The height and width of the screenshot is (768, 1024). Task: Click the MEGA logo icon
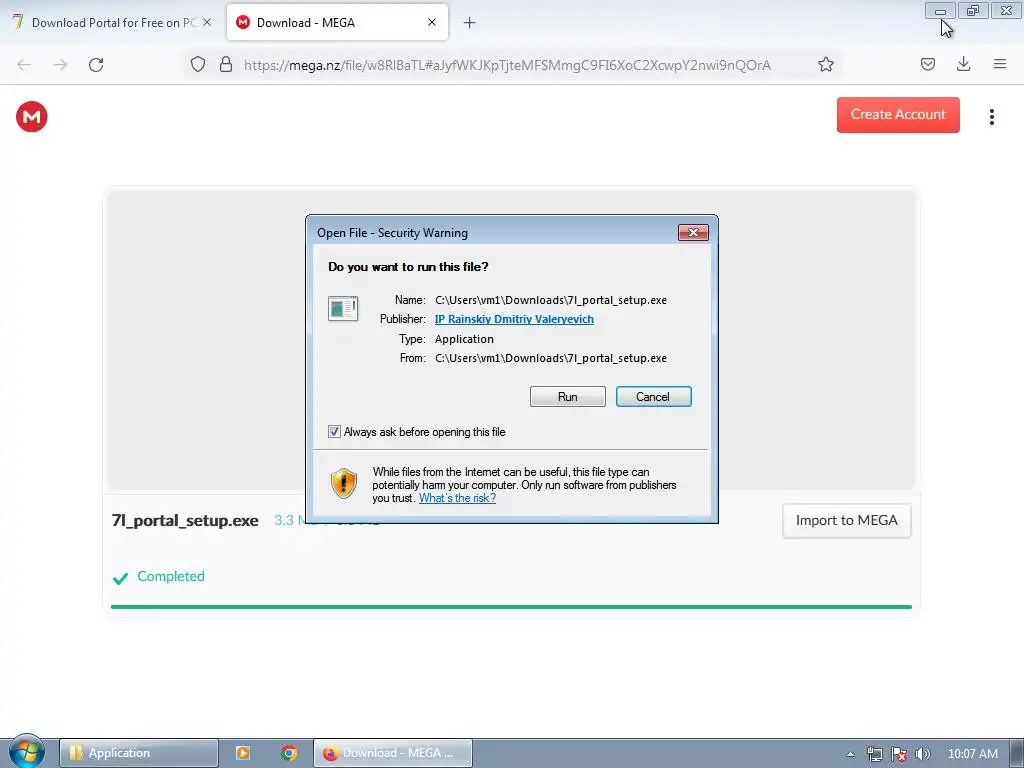[31, 117]
